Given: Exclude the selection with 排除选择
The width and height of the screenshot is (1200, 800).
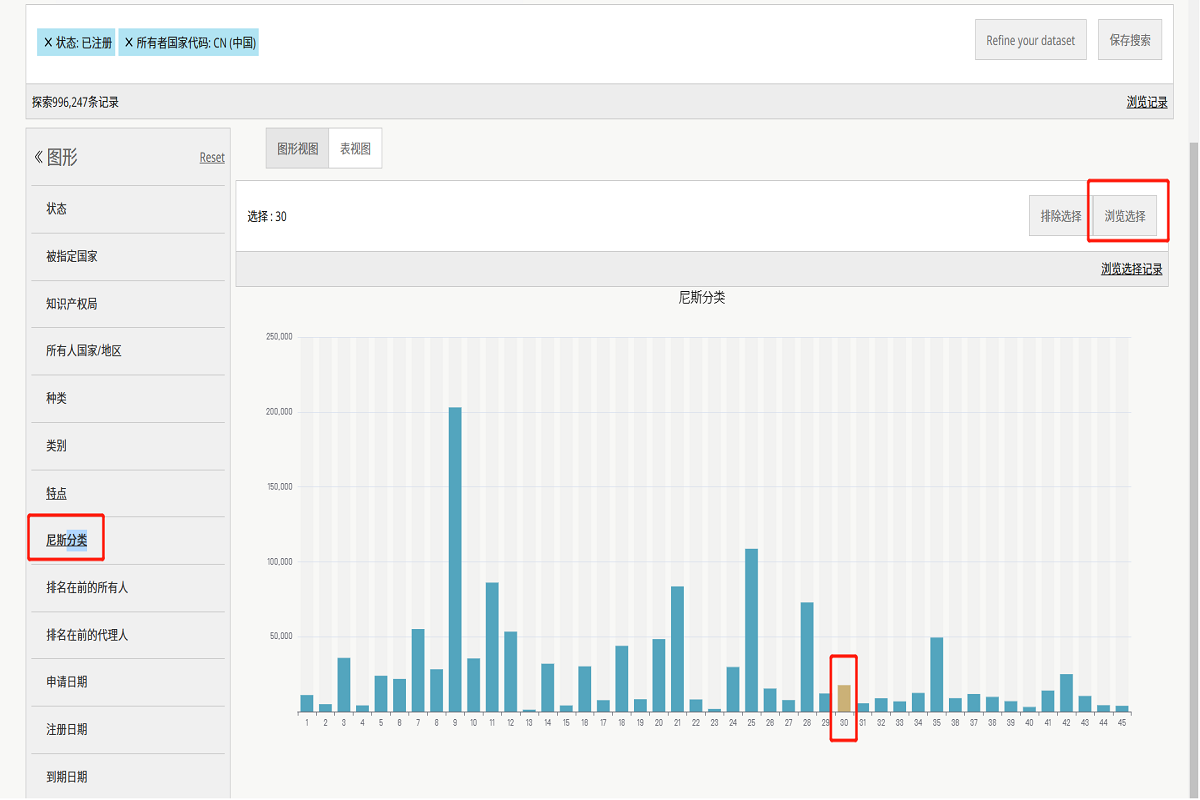Looking at the screenshot, I should point(1061,216).
